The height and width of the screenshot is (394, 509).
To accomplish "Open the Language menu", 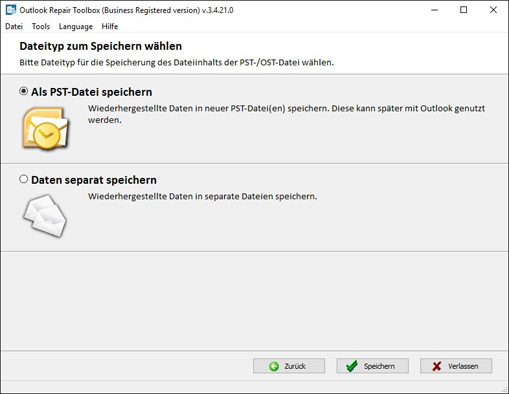I will tap(76, 26).
